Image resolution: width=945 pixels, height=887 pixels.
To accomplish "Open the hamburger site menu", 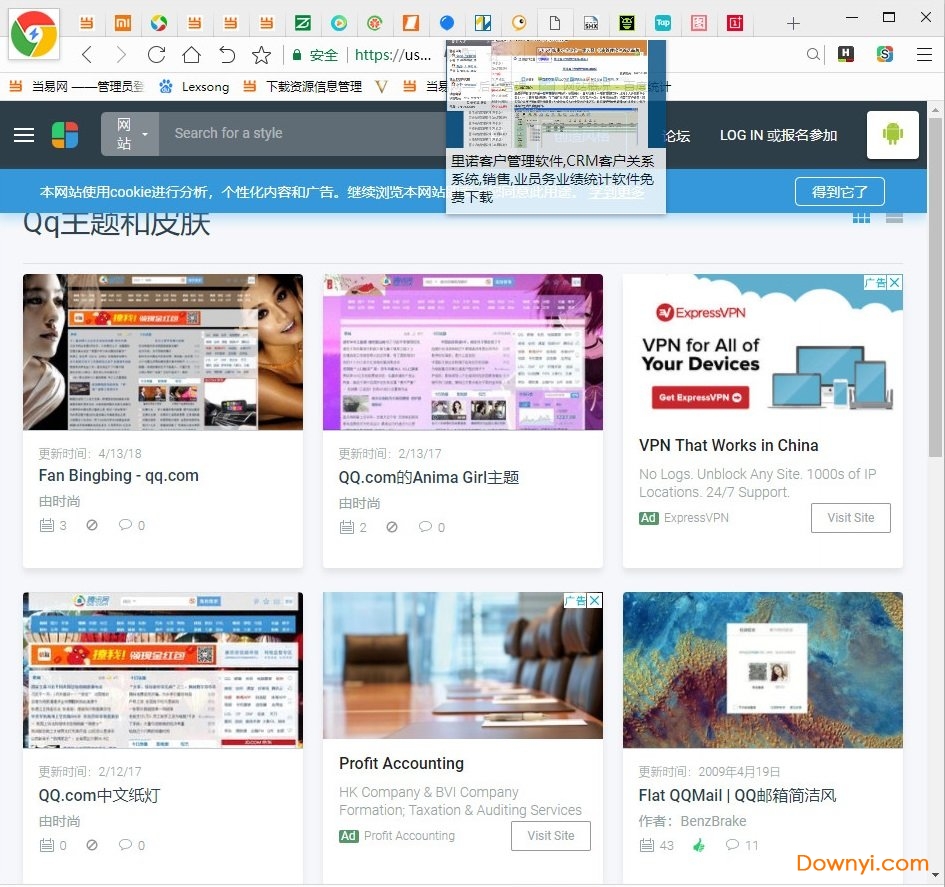I will 24,135.
